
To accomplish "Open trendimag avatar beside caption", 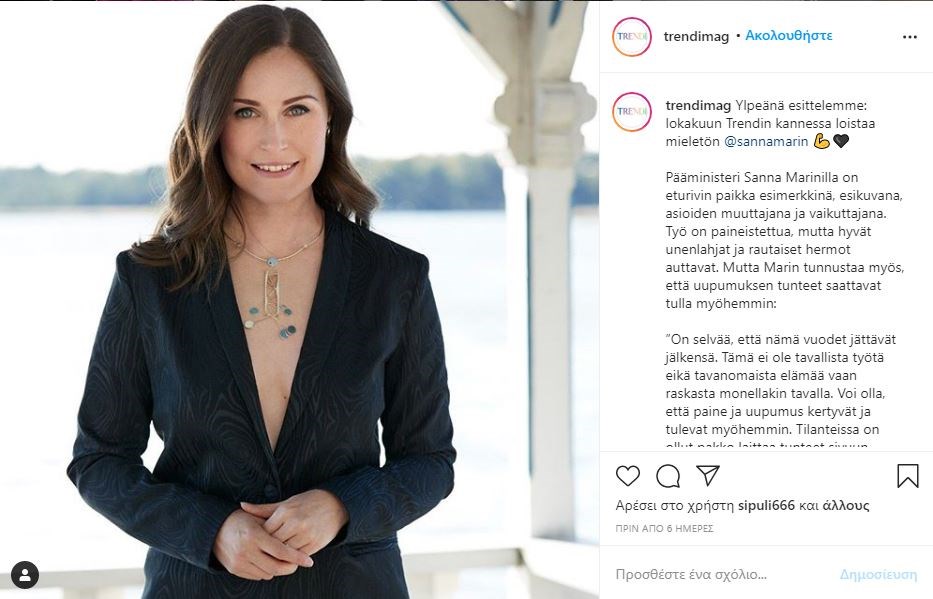I will coord(632,112).
